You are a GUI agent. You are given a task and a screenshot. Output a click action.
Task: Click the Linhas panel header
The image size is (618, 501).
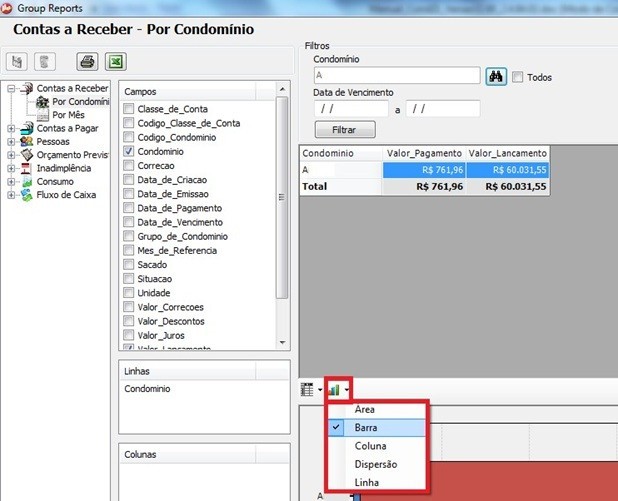[187, 371]
